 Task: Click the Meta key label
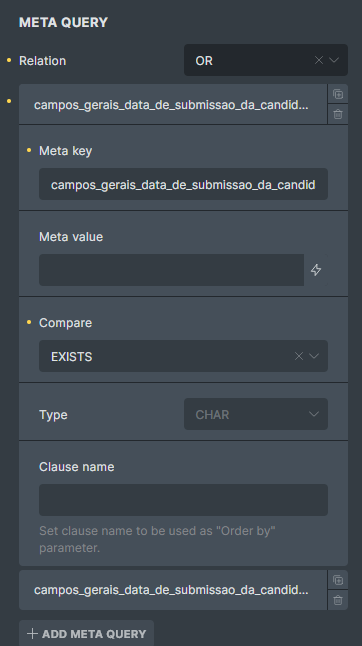[x=65, y=151]
